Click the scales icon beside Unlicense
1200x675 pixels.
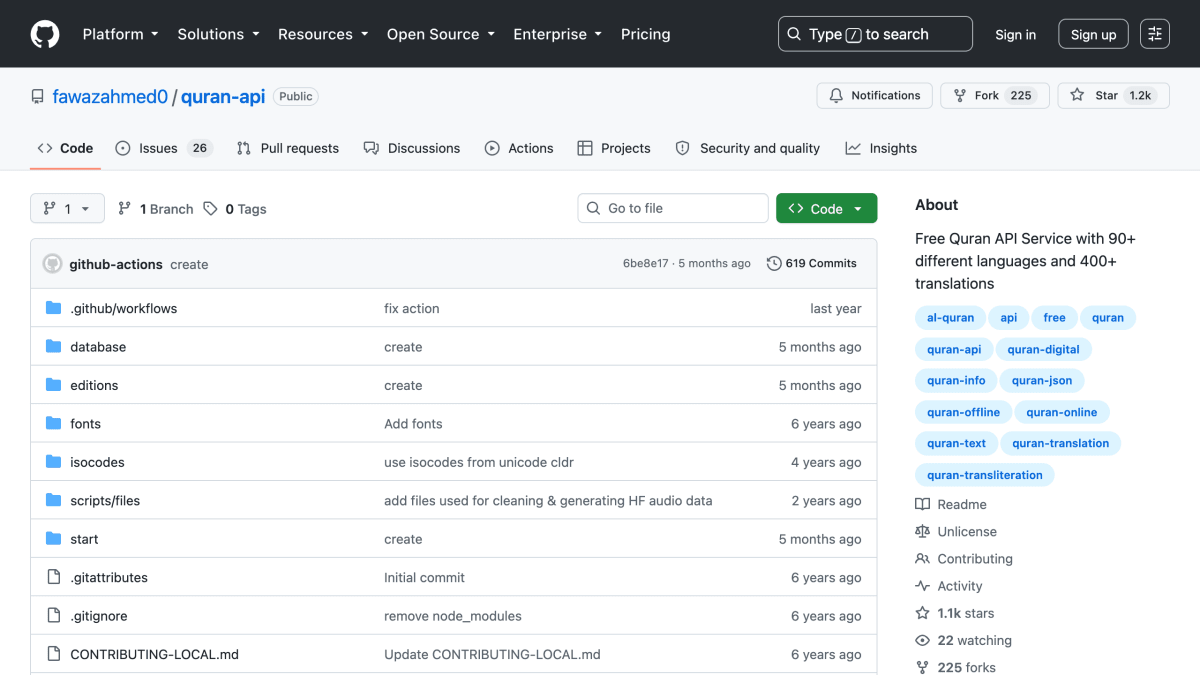point(923,532)
